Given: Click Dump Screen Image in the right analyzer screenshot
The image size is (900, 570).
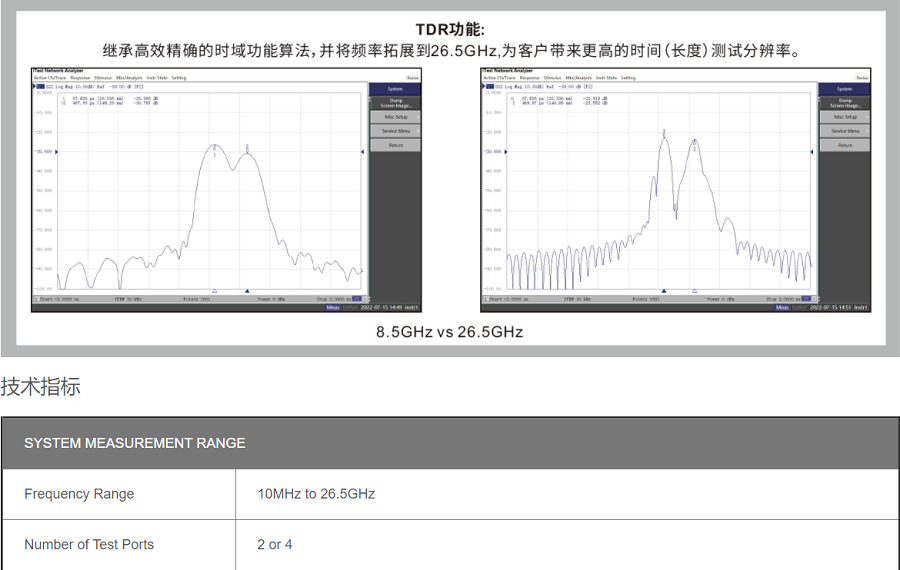Looking at the screenshot, I should [x=845, y=103].
